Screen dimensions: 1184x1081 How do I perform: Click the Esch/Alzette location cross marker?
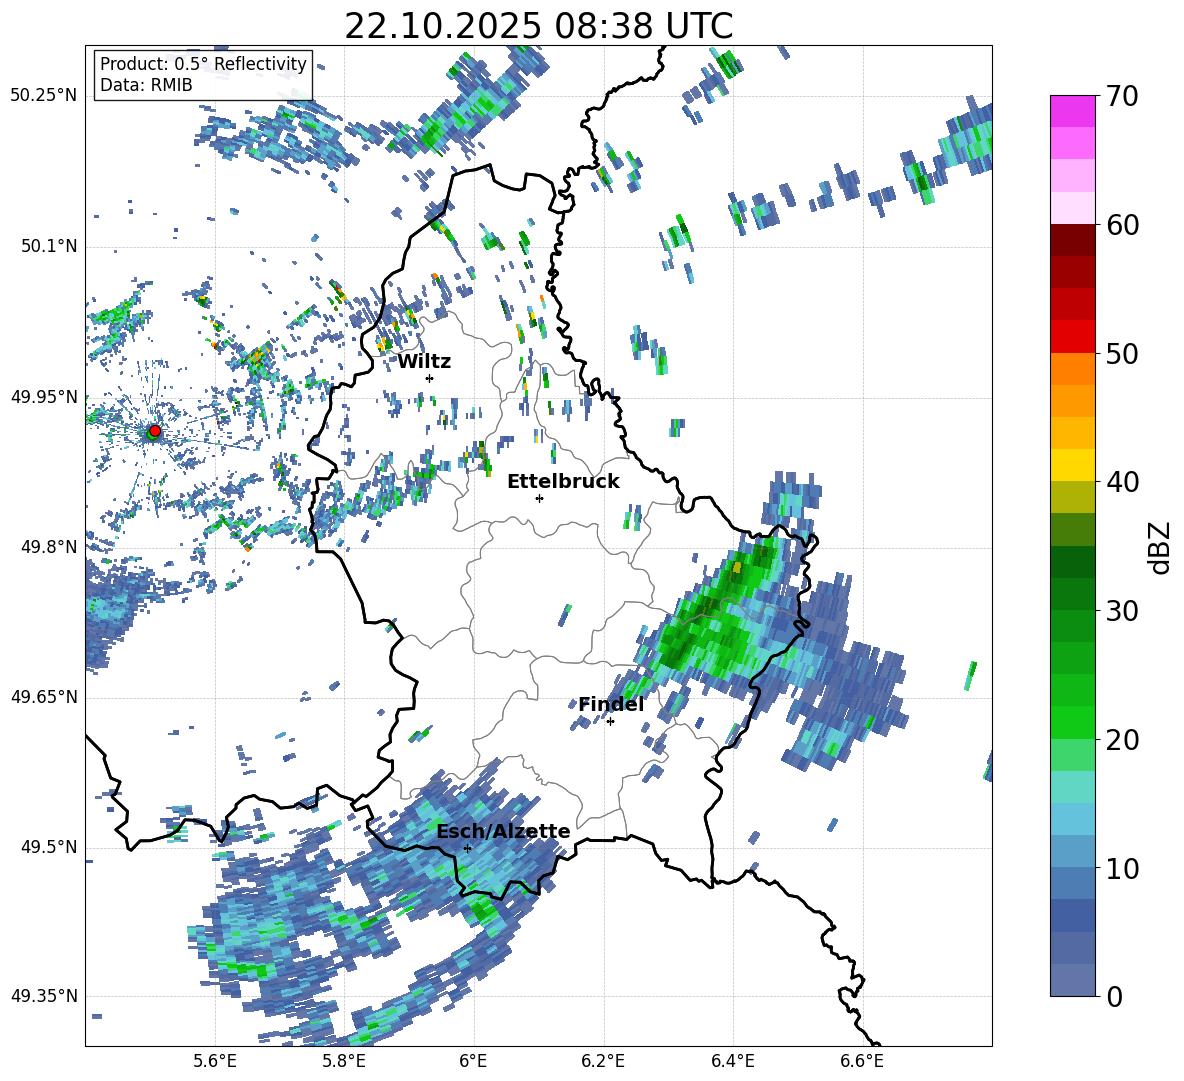[x=467, y=848]
